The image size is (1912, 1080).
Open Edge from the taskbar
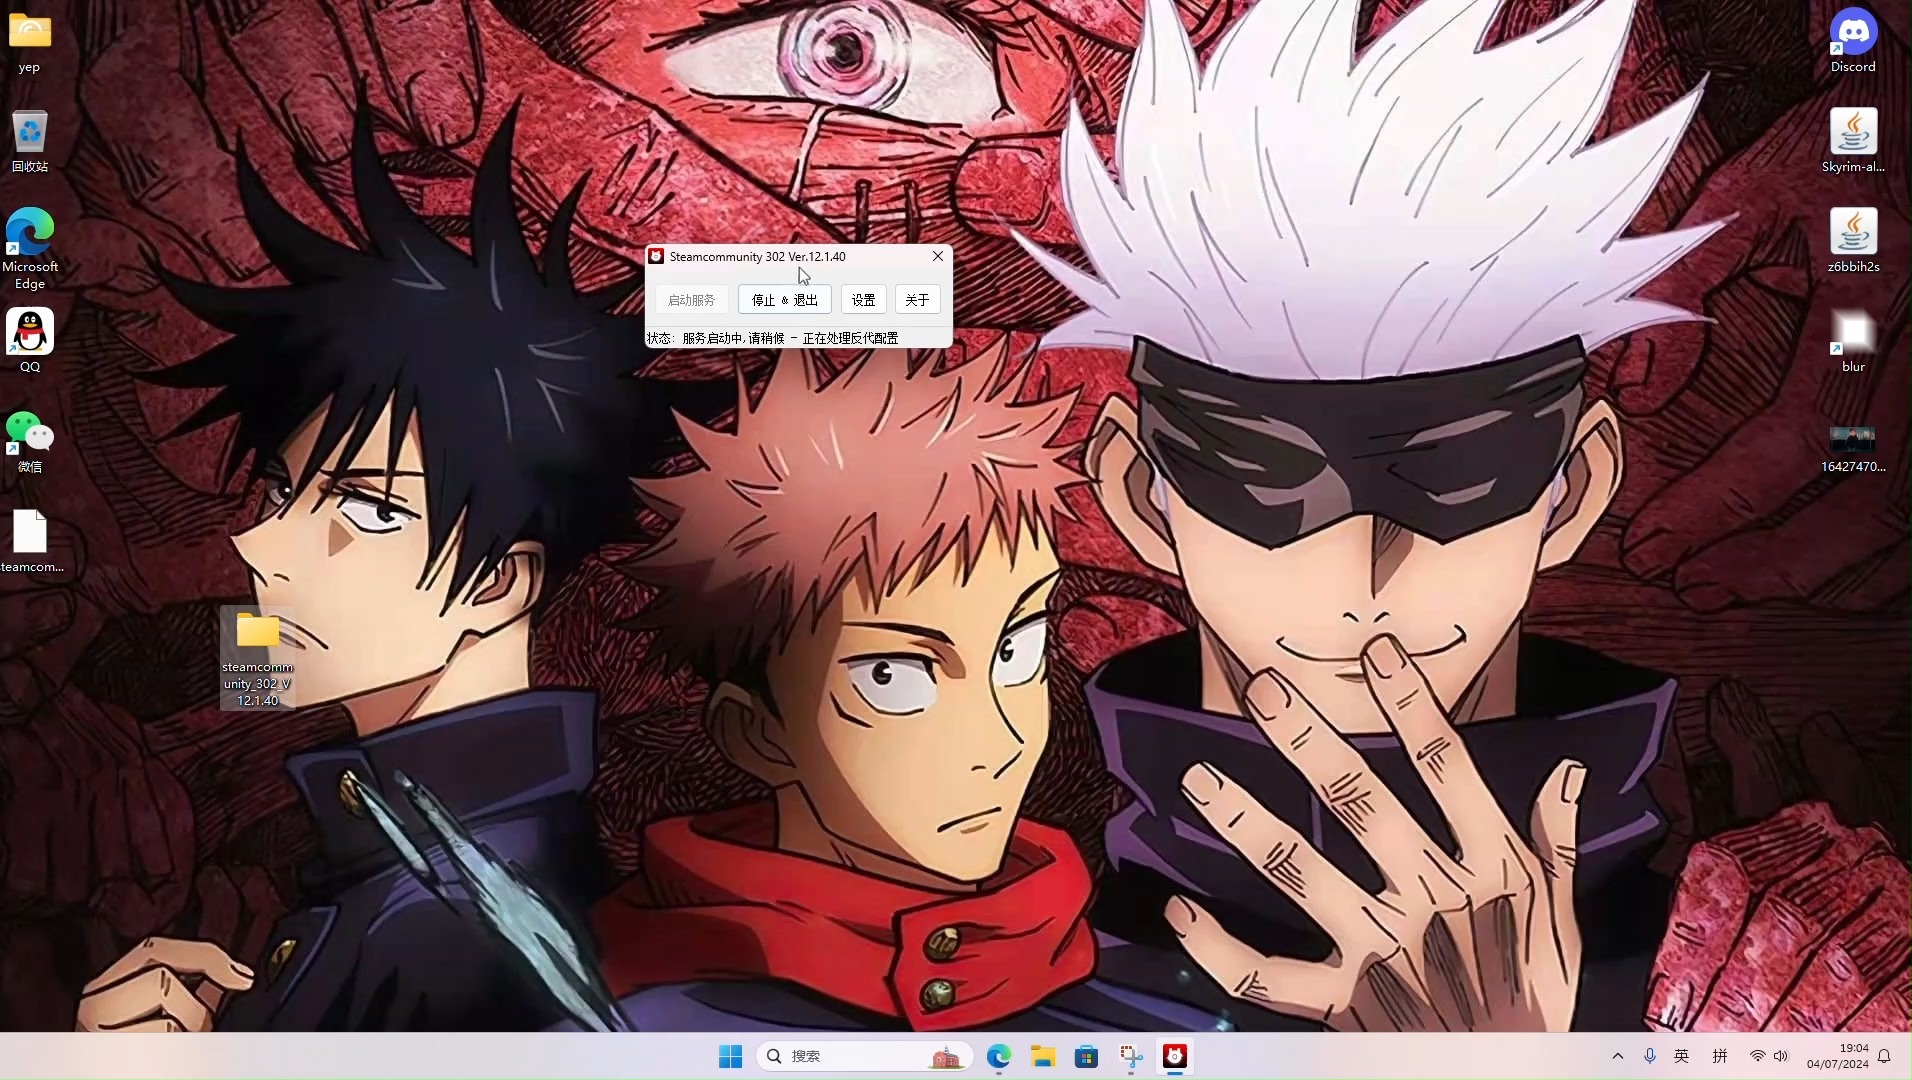click(x=999, y=1056)
